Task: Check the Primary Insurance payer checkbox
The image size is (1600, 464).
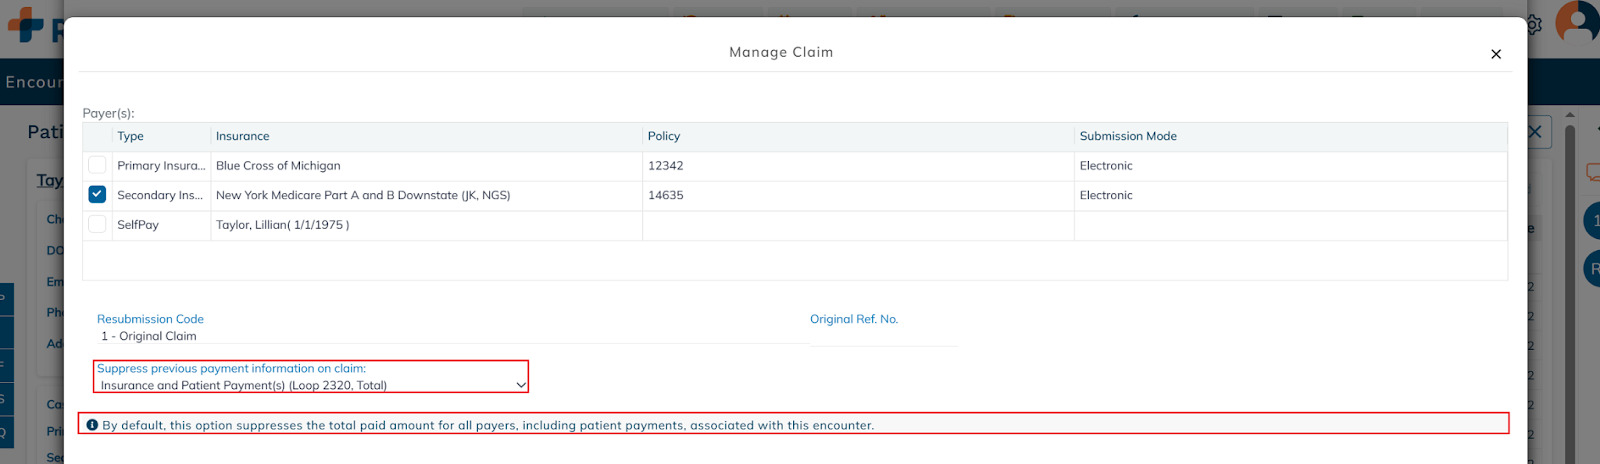Action: 97,165
